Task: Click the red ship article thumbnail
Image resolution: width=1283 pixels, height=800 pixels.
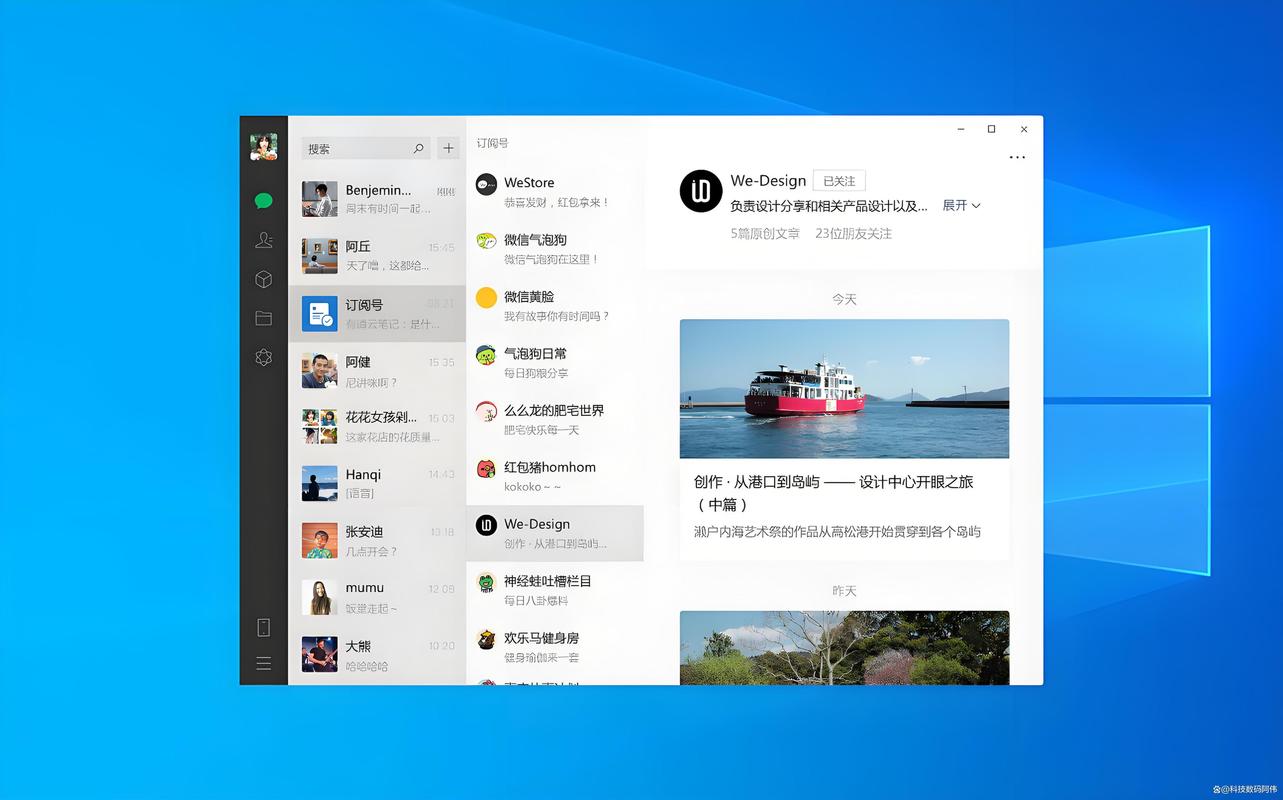Action: click(x=843, y=388)
